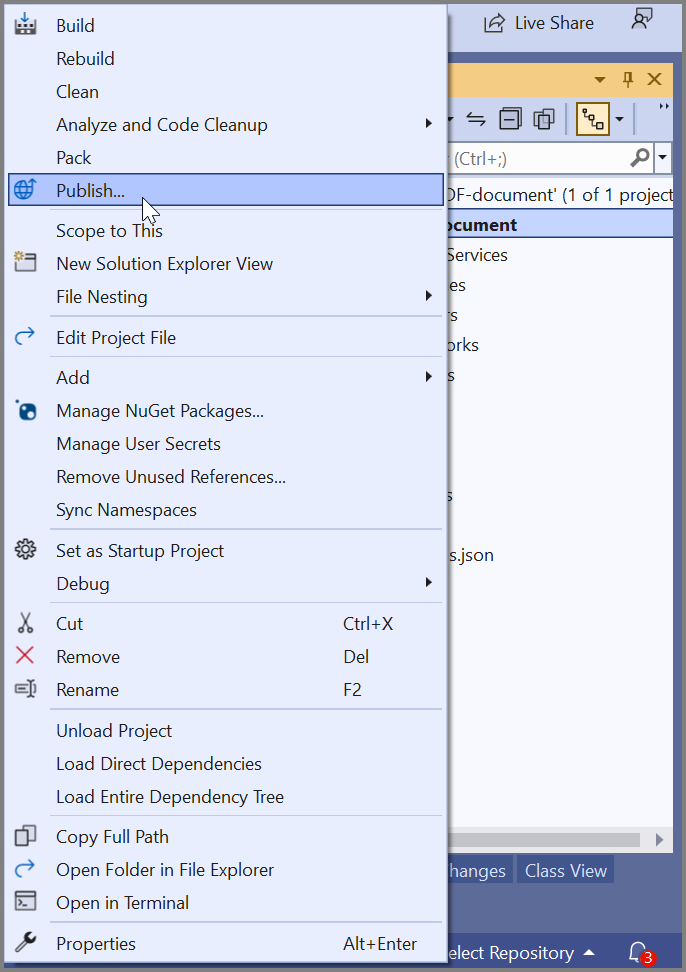The width and height of the screenshot is (686, 972).
Task: Toggle the auto-hide pin on Solution Explorer
Action: point(628,79)
